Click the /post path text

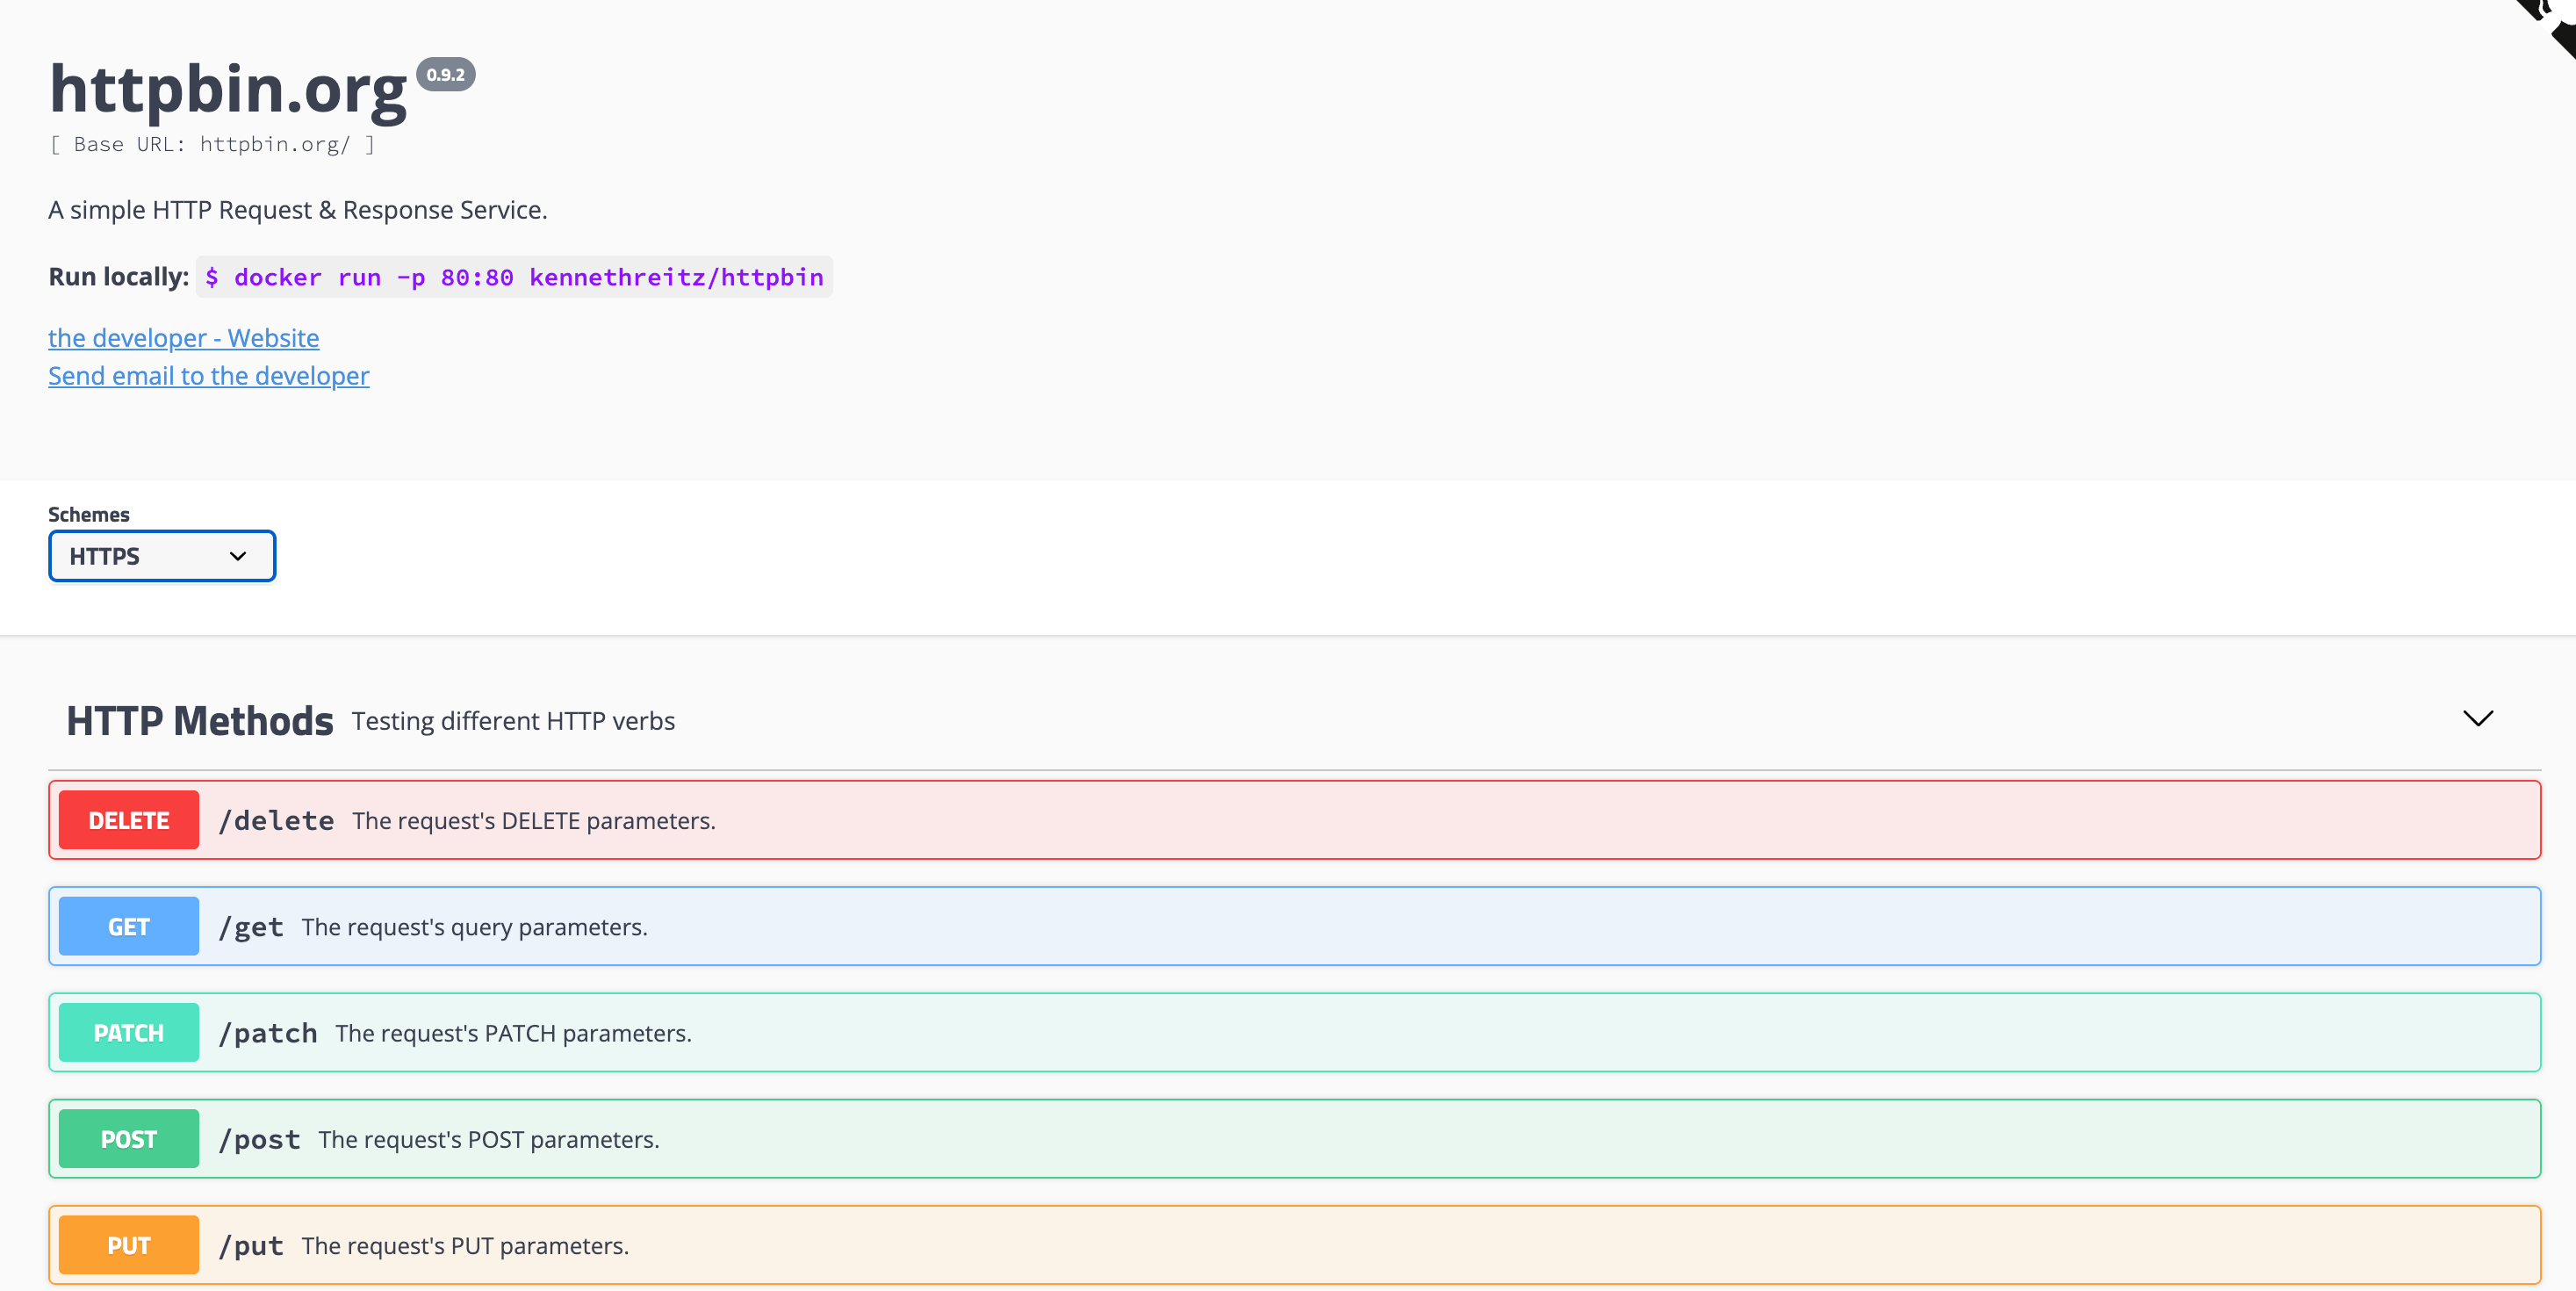[260, 1140]
